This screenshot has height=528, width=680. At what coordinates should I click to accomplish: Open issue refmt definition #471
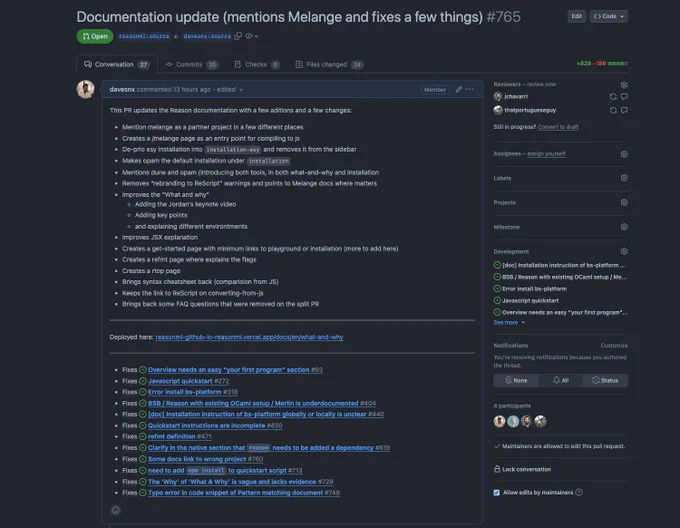coord(180,437)
